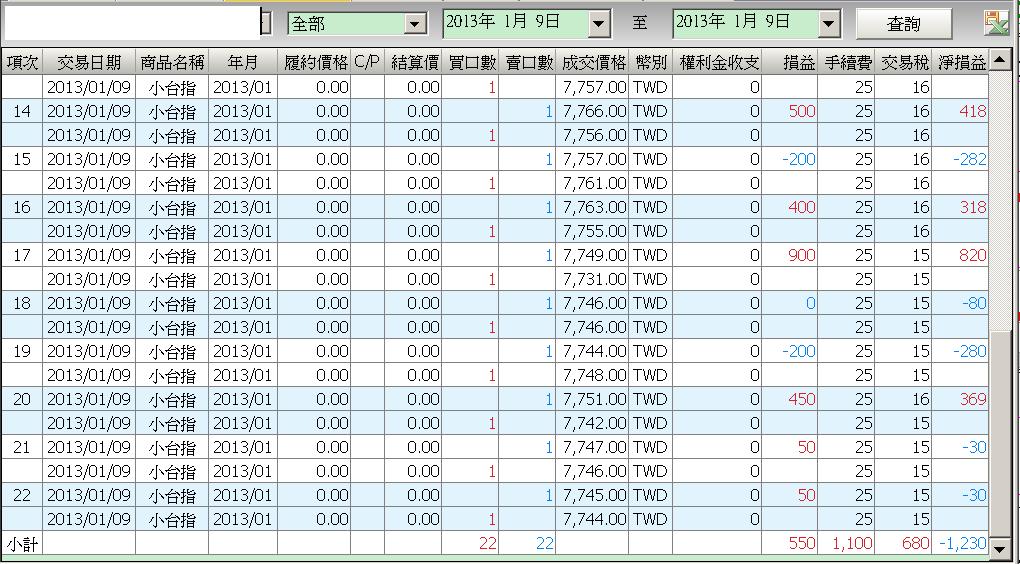Click the 損益 column header
The height and width of the screenshot is (564, 1020).
[790, 62]
